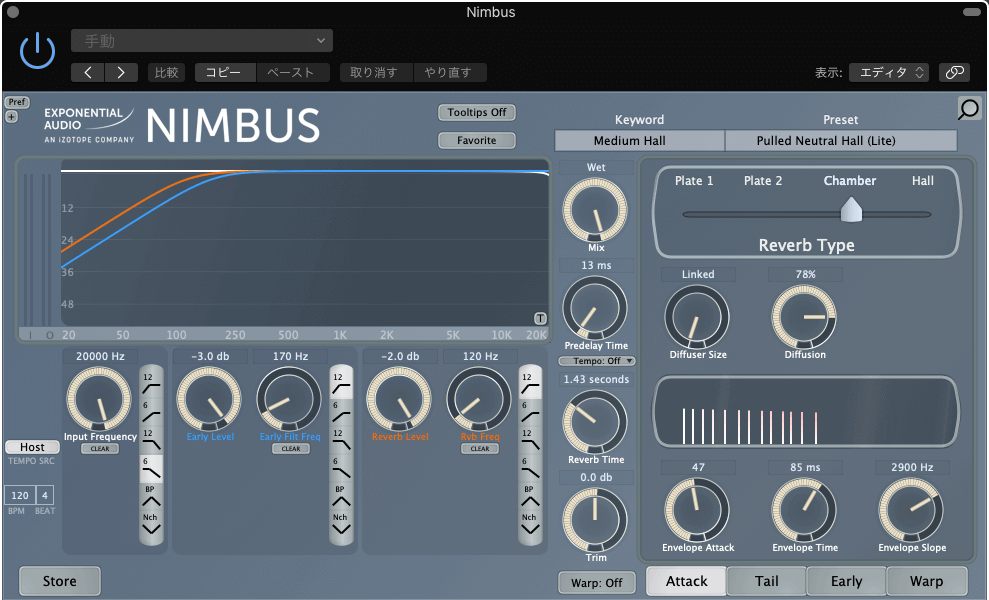Select BP band-pass on input filter
This screenshot has width=989, height=600.
tap(151, 497)
